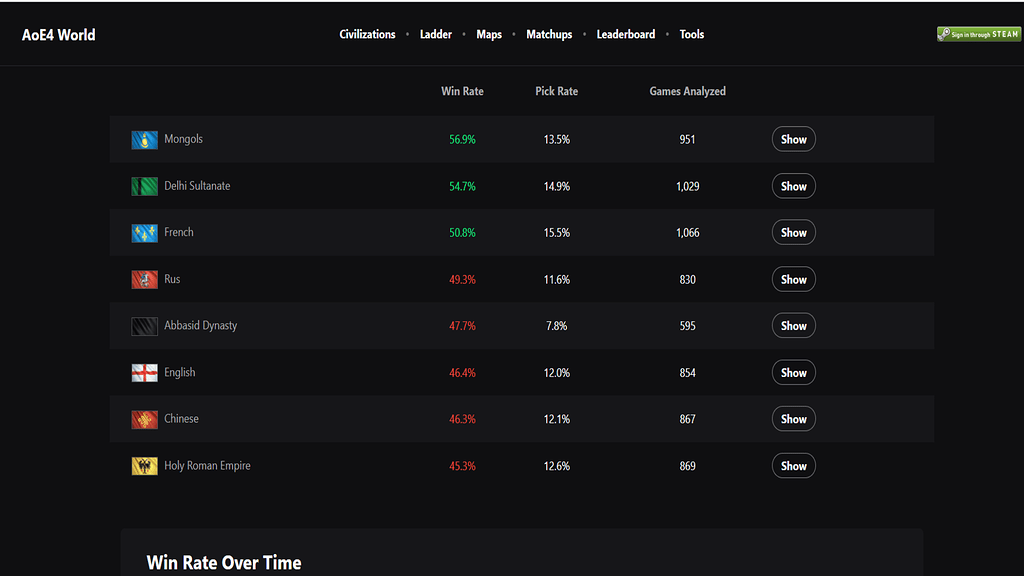Viewport: 1024px width, 576px height.
Task: Show details for Holy Roman Empire
Action: (x=793, y=466)
